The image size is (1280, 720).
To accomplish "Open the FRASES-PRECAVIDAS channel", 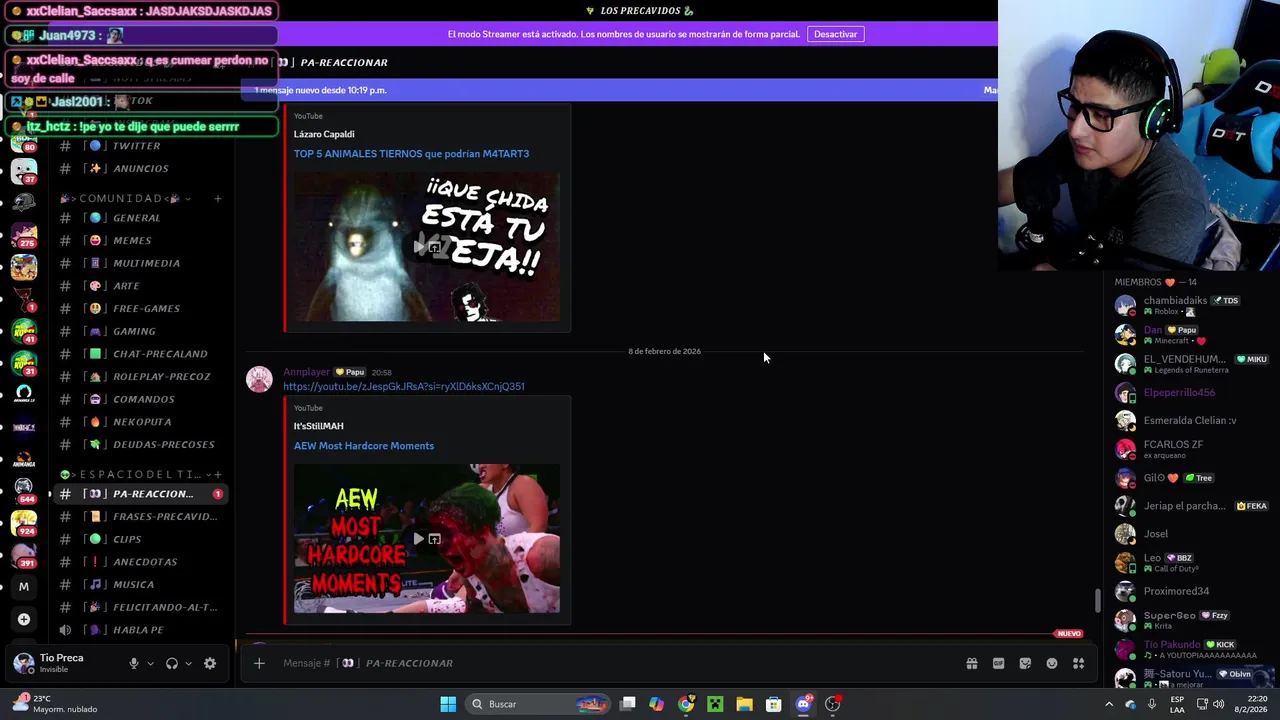I will 138,516.
